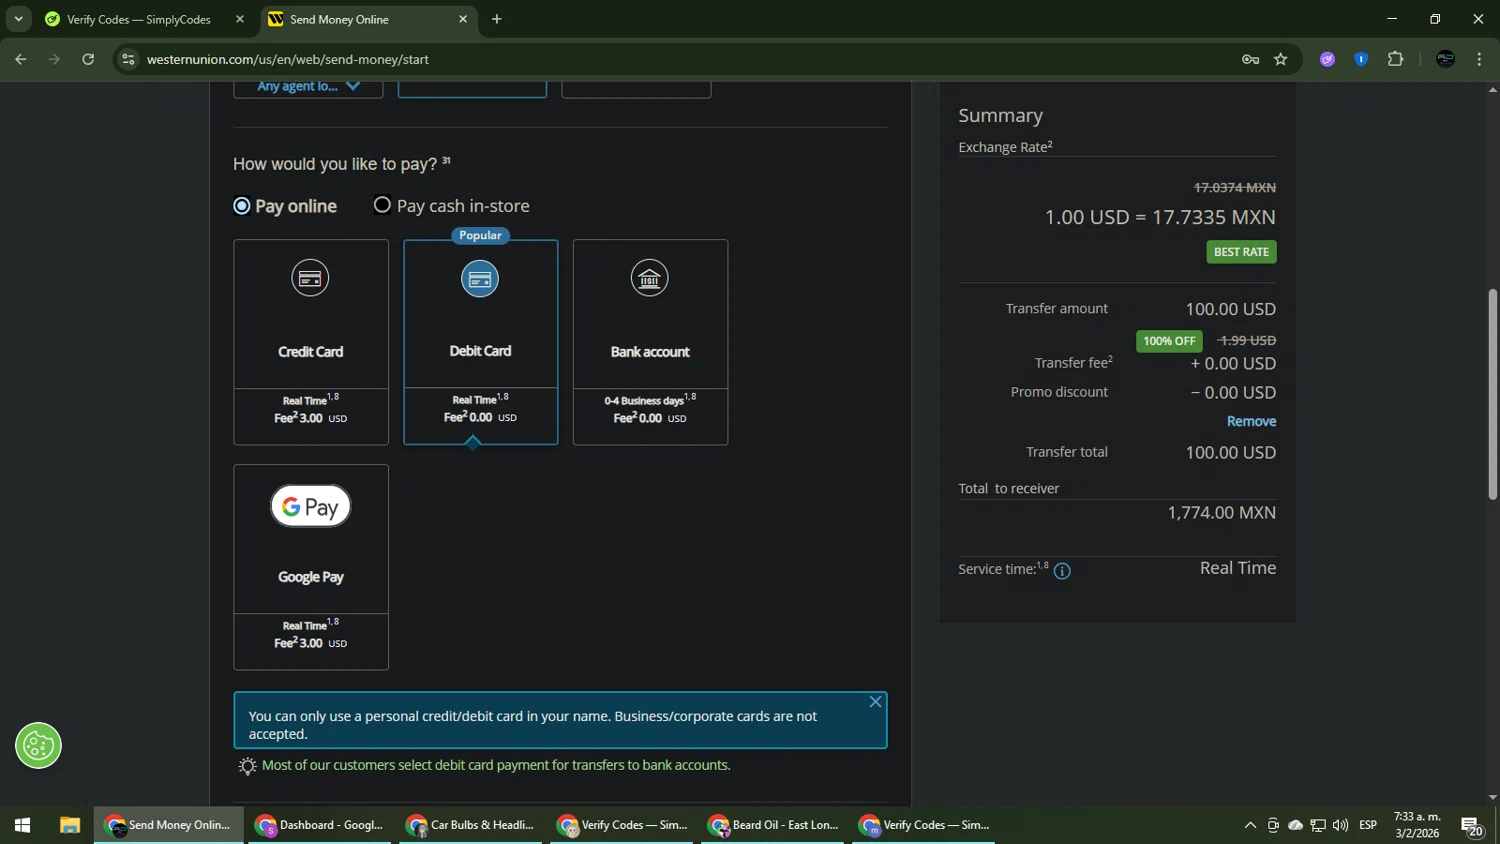This screenshot has height=844, width=1500.
Task: Click the scrollbar down arrow
Action: click(1492, 797)
